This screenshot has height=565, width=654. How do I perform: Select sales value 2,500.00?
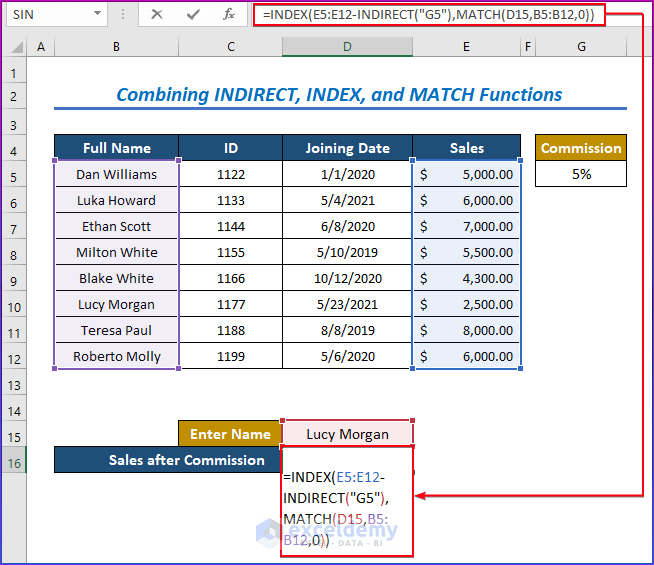coord(466,304)
